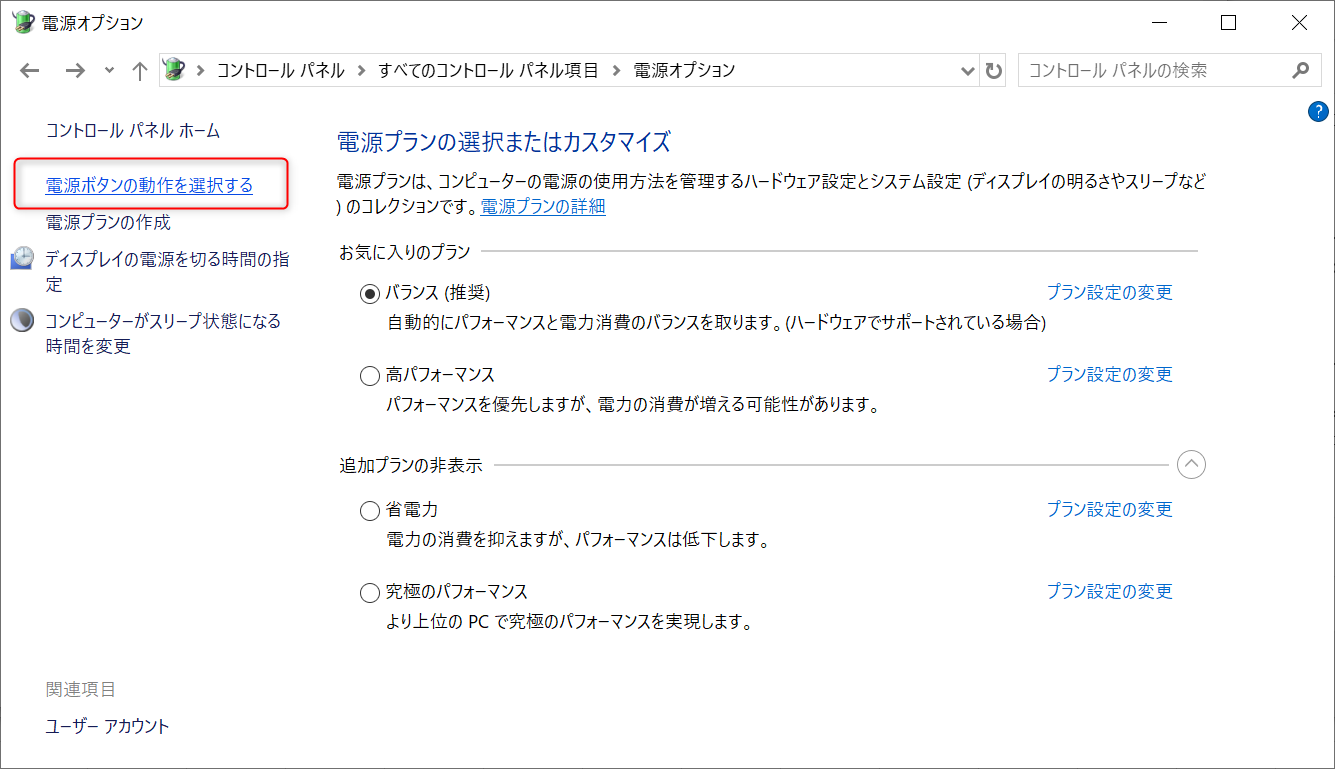Go up one level with the up arrow
The height and width of the screenshot is (769, 1335).
pos(140,70)
